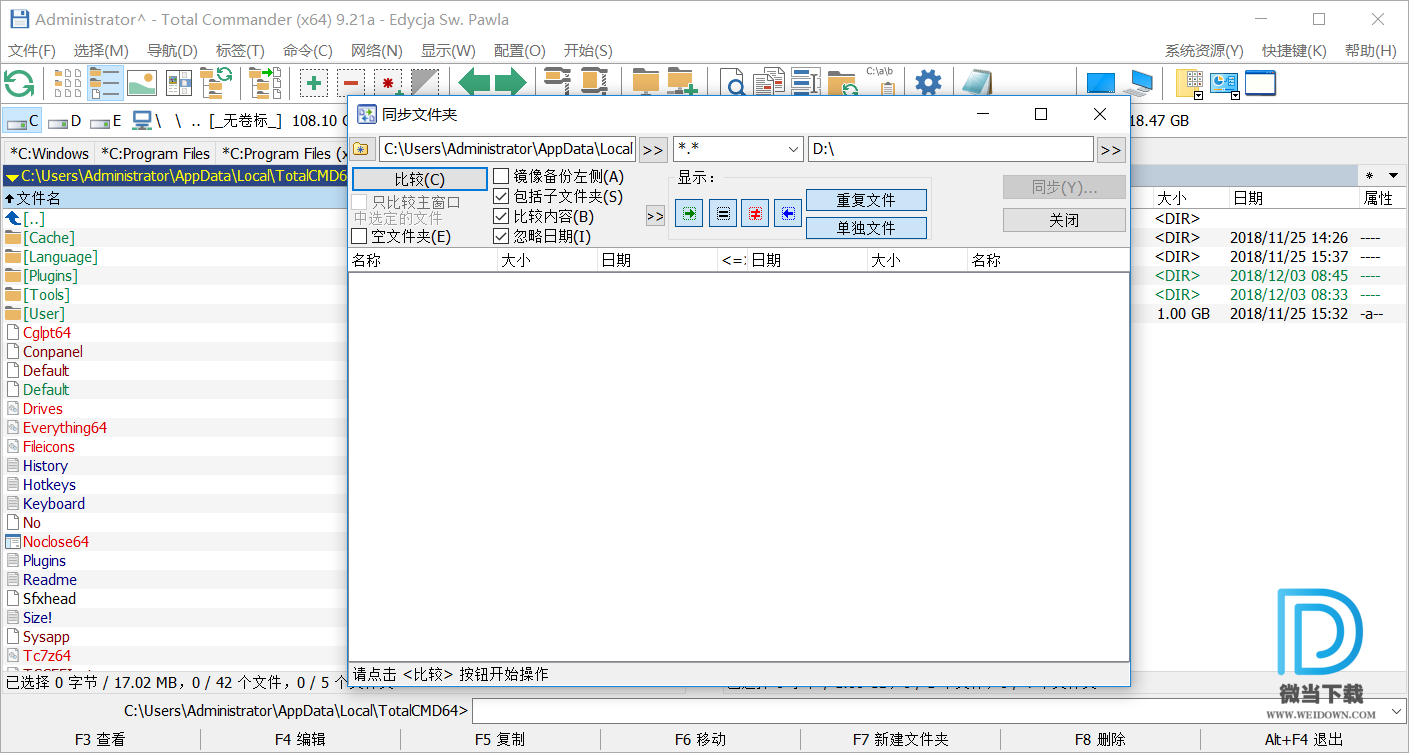The height and width of the screenshot is (753, 1409).
Task: Open thumbnail view icon in toolbar
Action: [142, 83]
